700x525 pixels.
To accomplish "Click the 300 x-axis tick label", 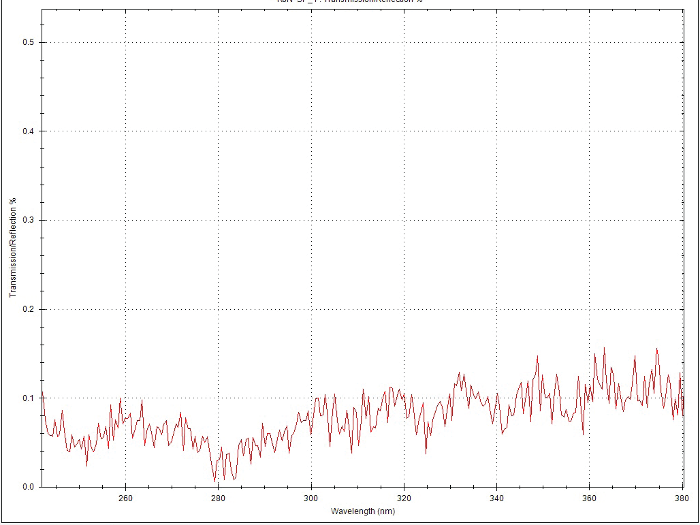I will tap(311, 498).
